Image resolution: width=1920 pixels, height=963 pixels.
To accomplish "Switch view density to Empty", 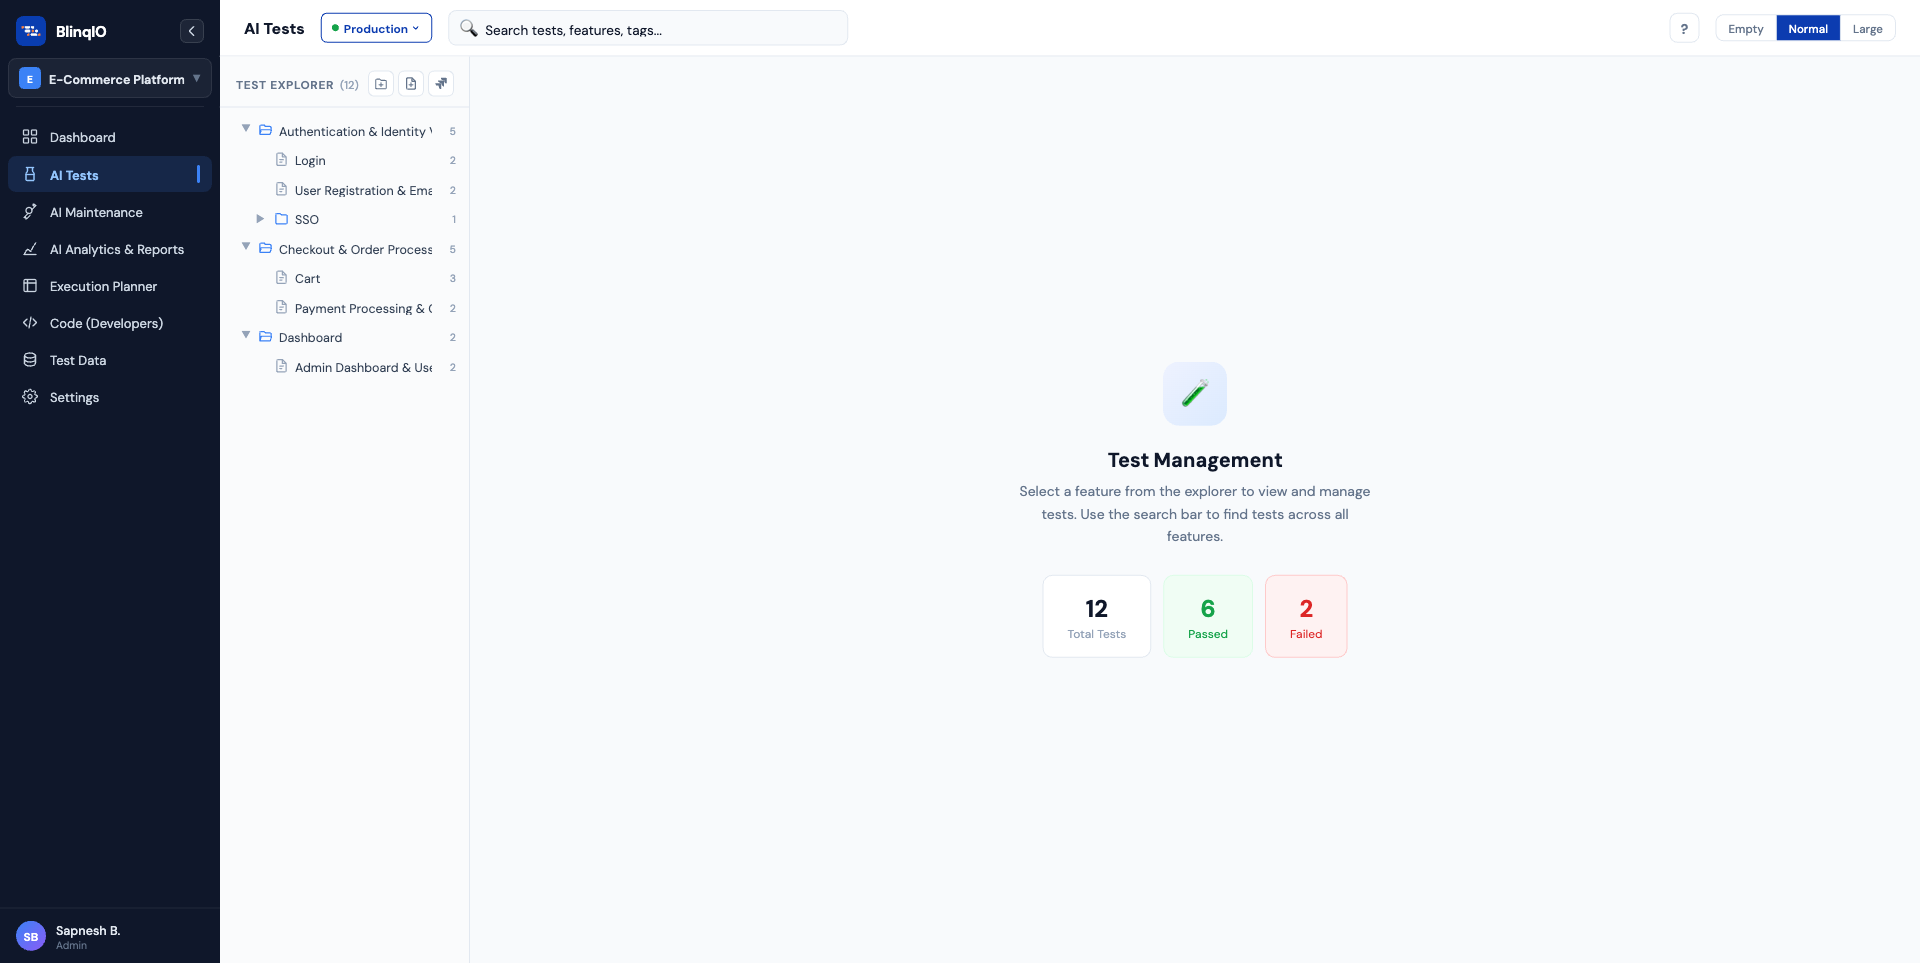I will [1744, 28].
